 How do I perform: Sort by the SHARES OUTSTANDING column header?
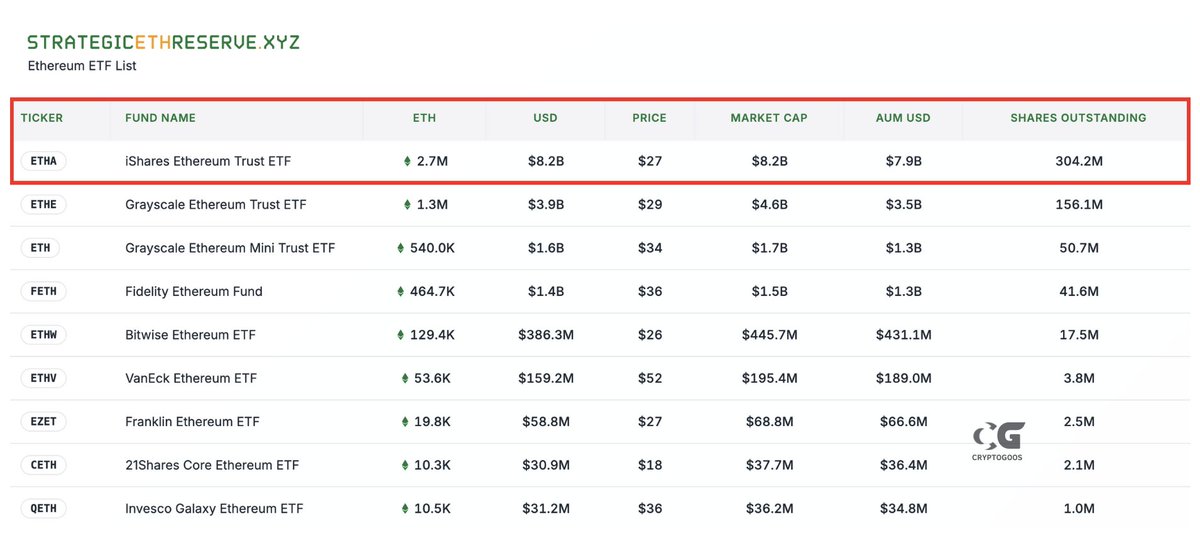pos(1078,118)
